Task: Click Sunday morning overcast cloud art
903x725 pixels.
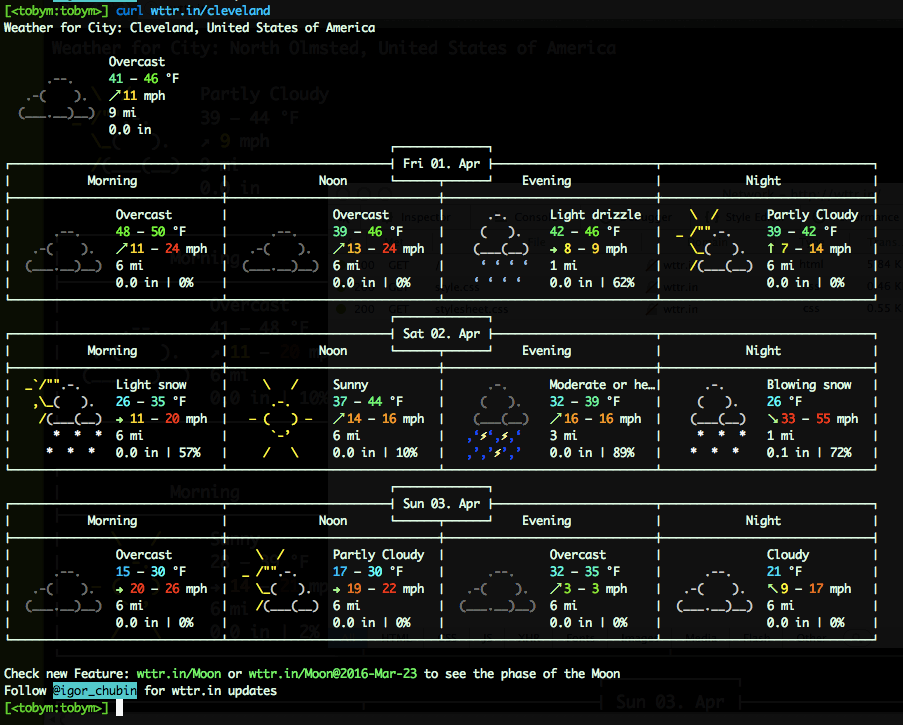Action: coord(63,590)
